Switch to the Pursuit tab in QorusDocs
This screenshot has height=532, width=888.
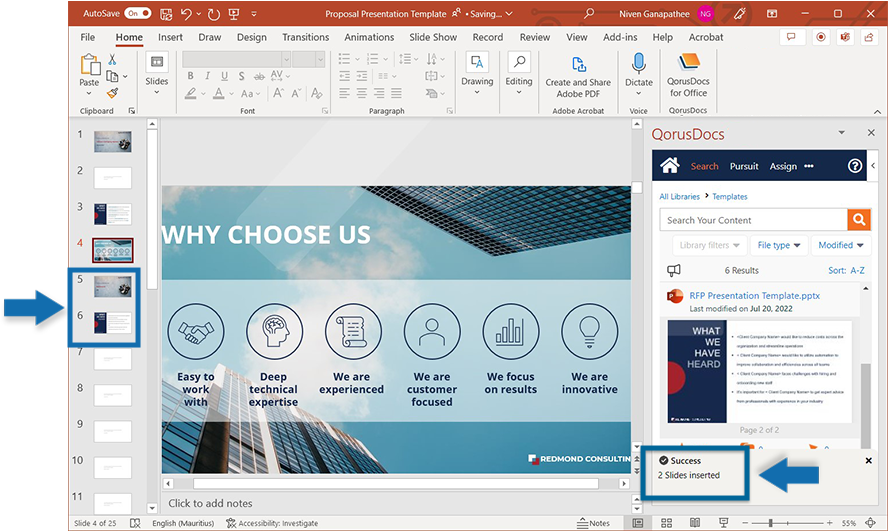(x=744, y=166)
